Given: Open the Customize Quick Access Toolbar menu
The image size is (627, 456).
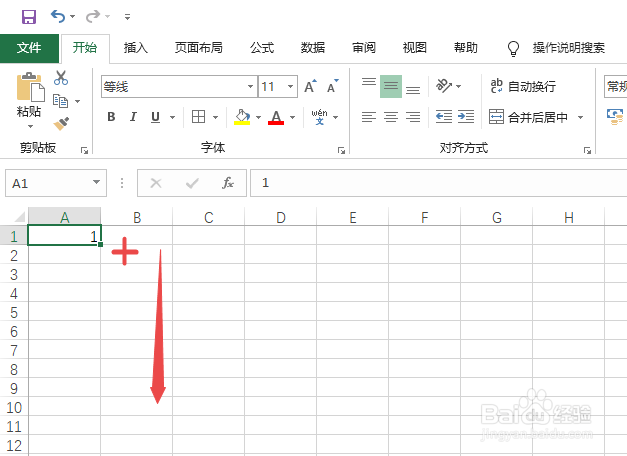Looking at the screenshot, I should 127,17.
